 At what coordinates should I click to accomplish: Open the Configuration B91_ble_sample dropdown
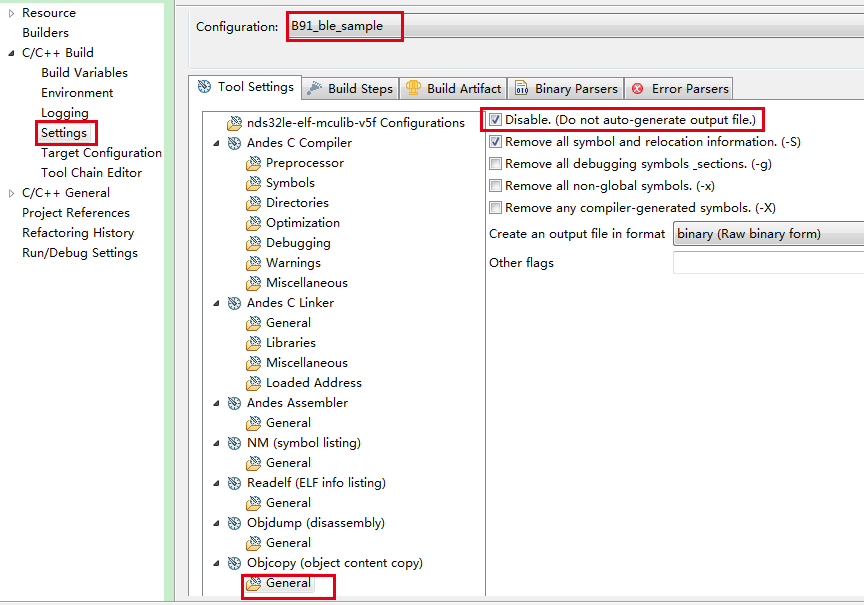tap(575, 26)
